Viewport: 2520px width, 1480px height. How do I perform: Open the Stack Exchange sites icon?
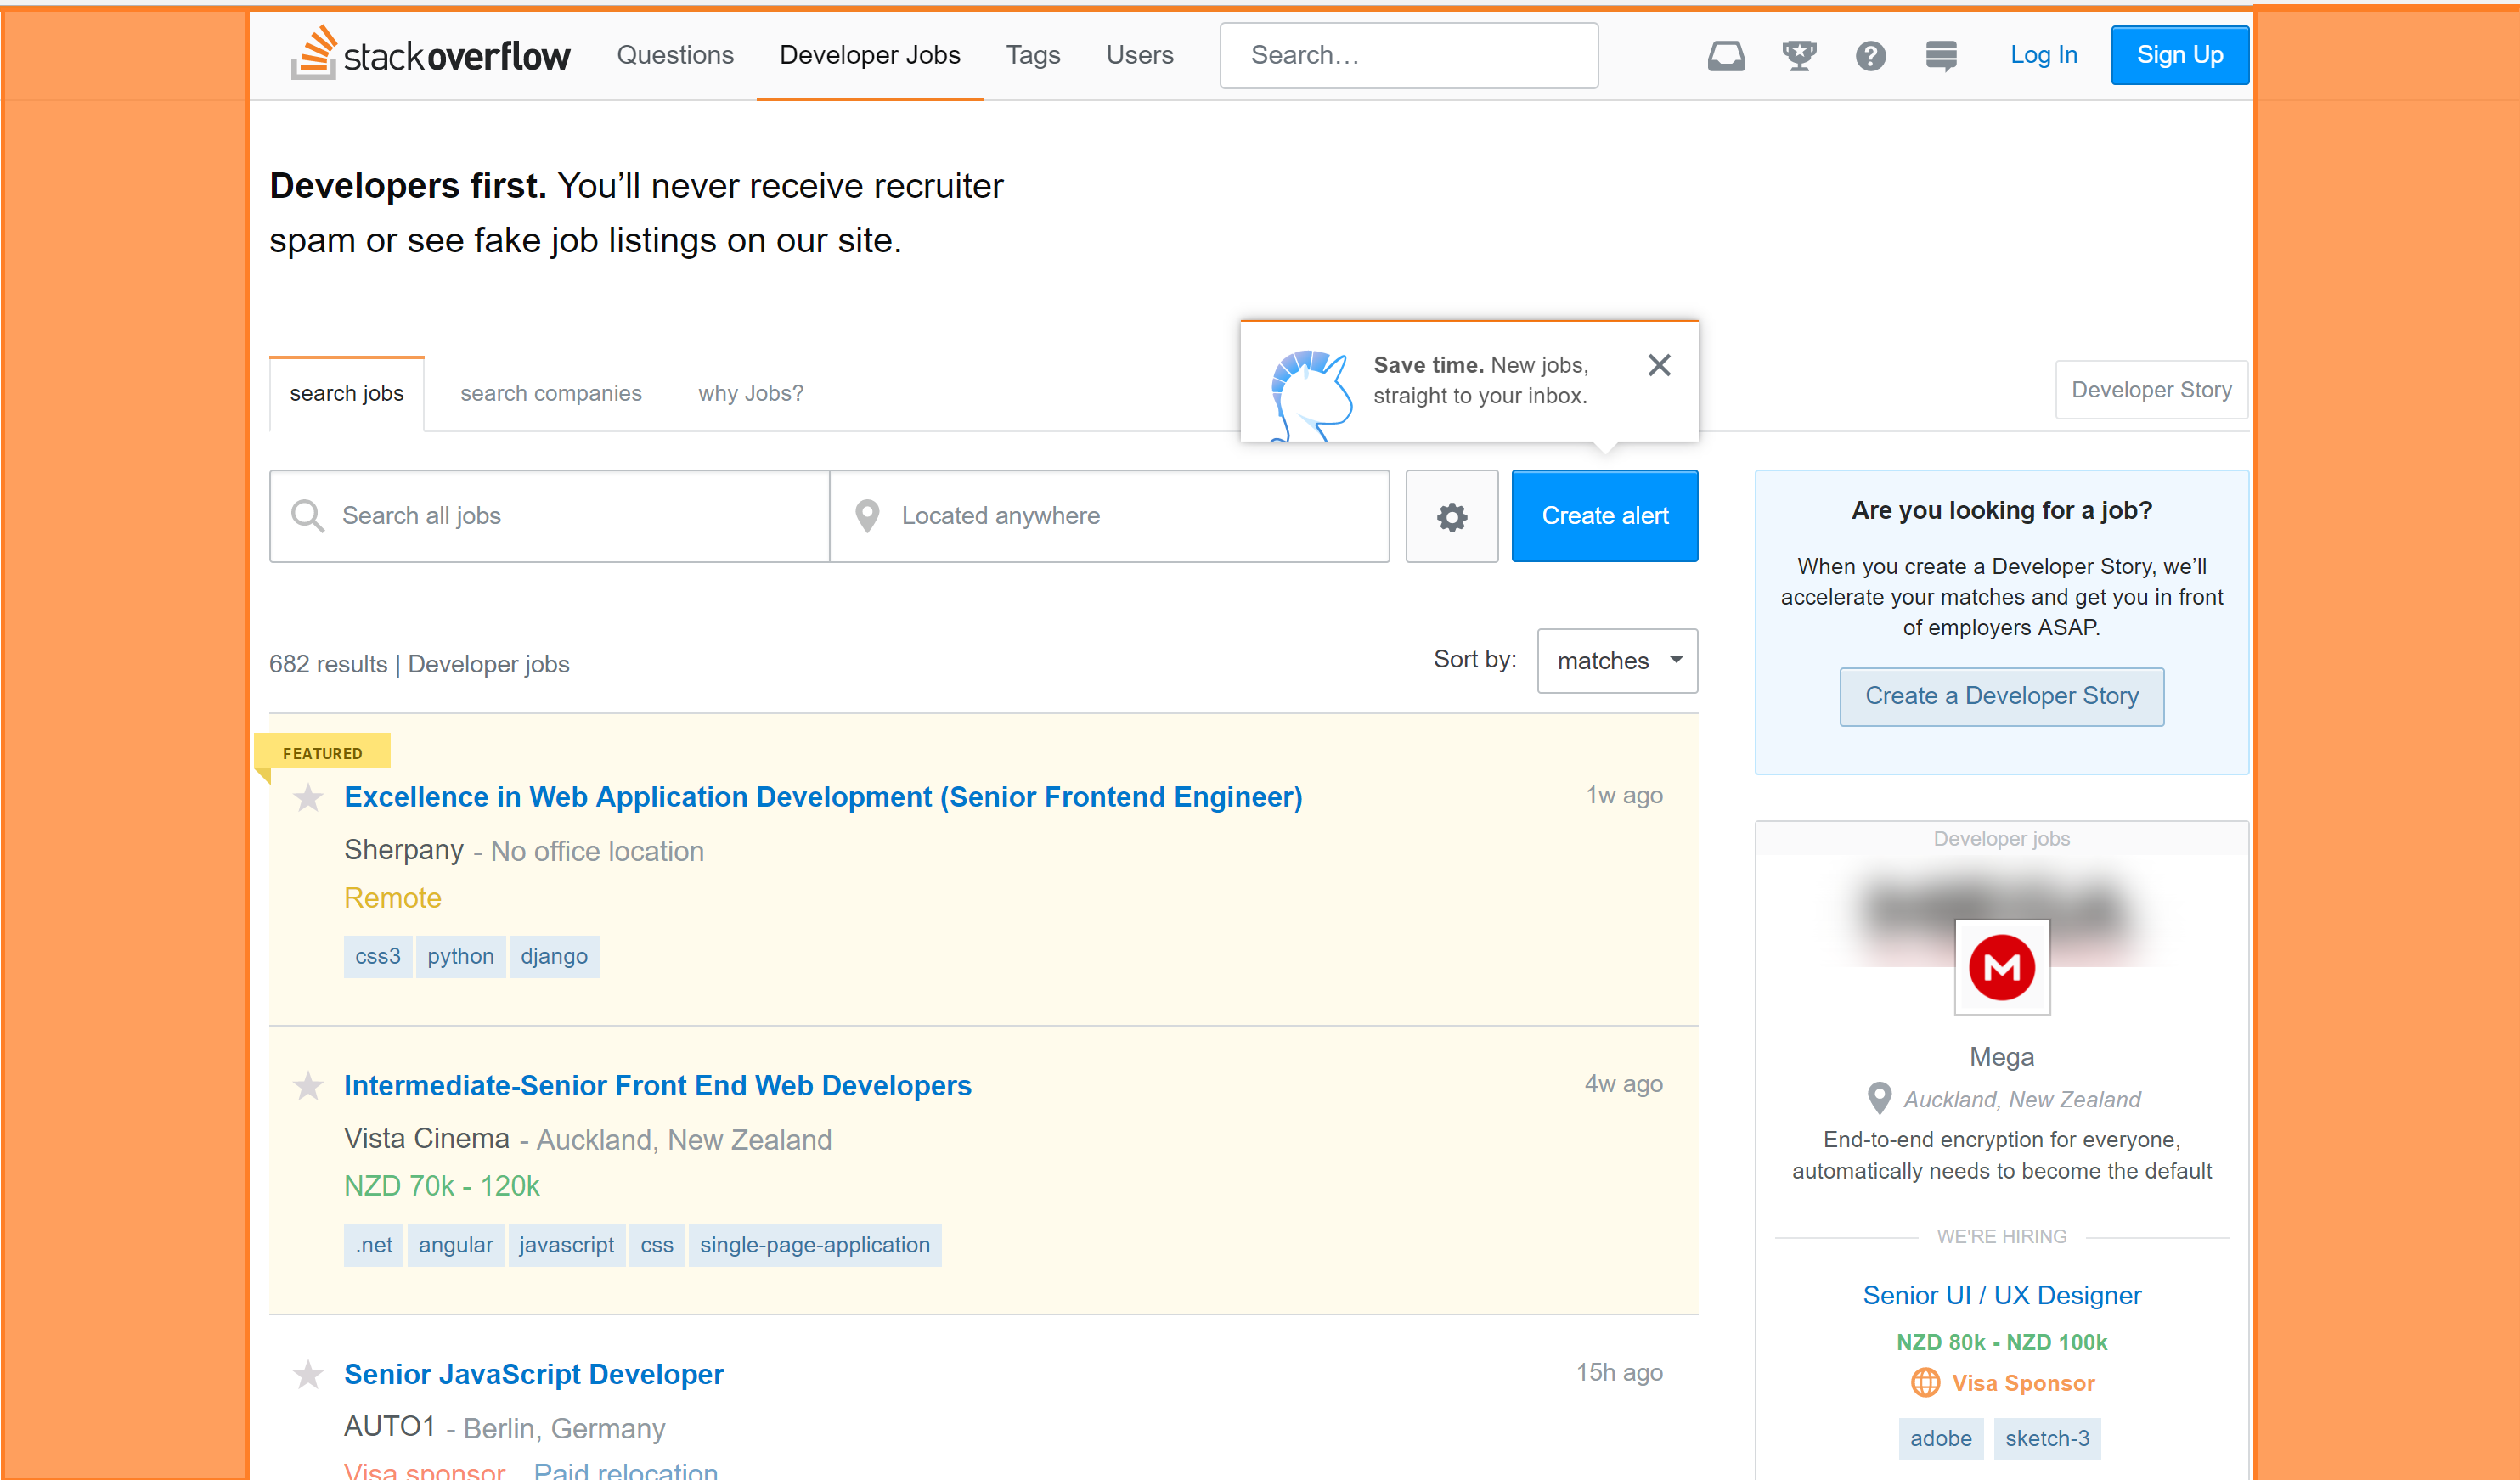(x=1941, y=56)
